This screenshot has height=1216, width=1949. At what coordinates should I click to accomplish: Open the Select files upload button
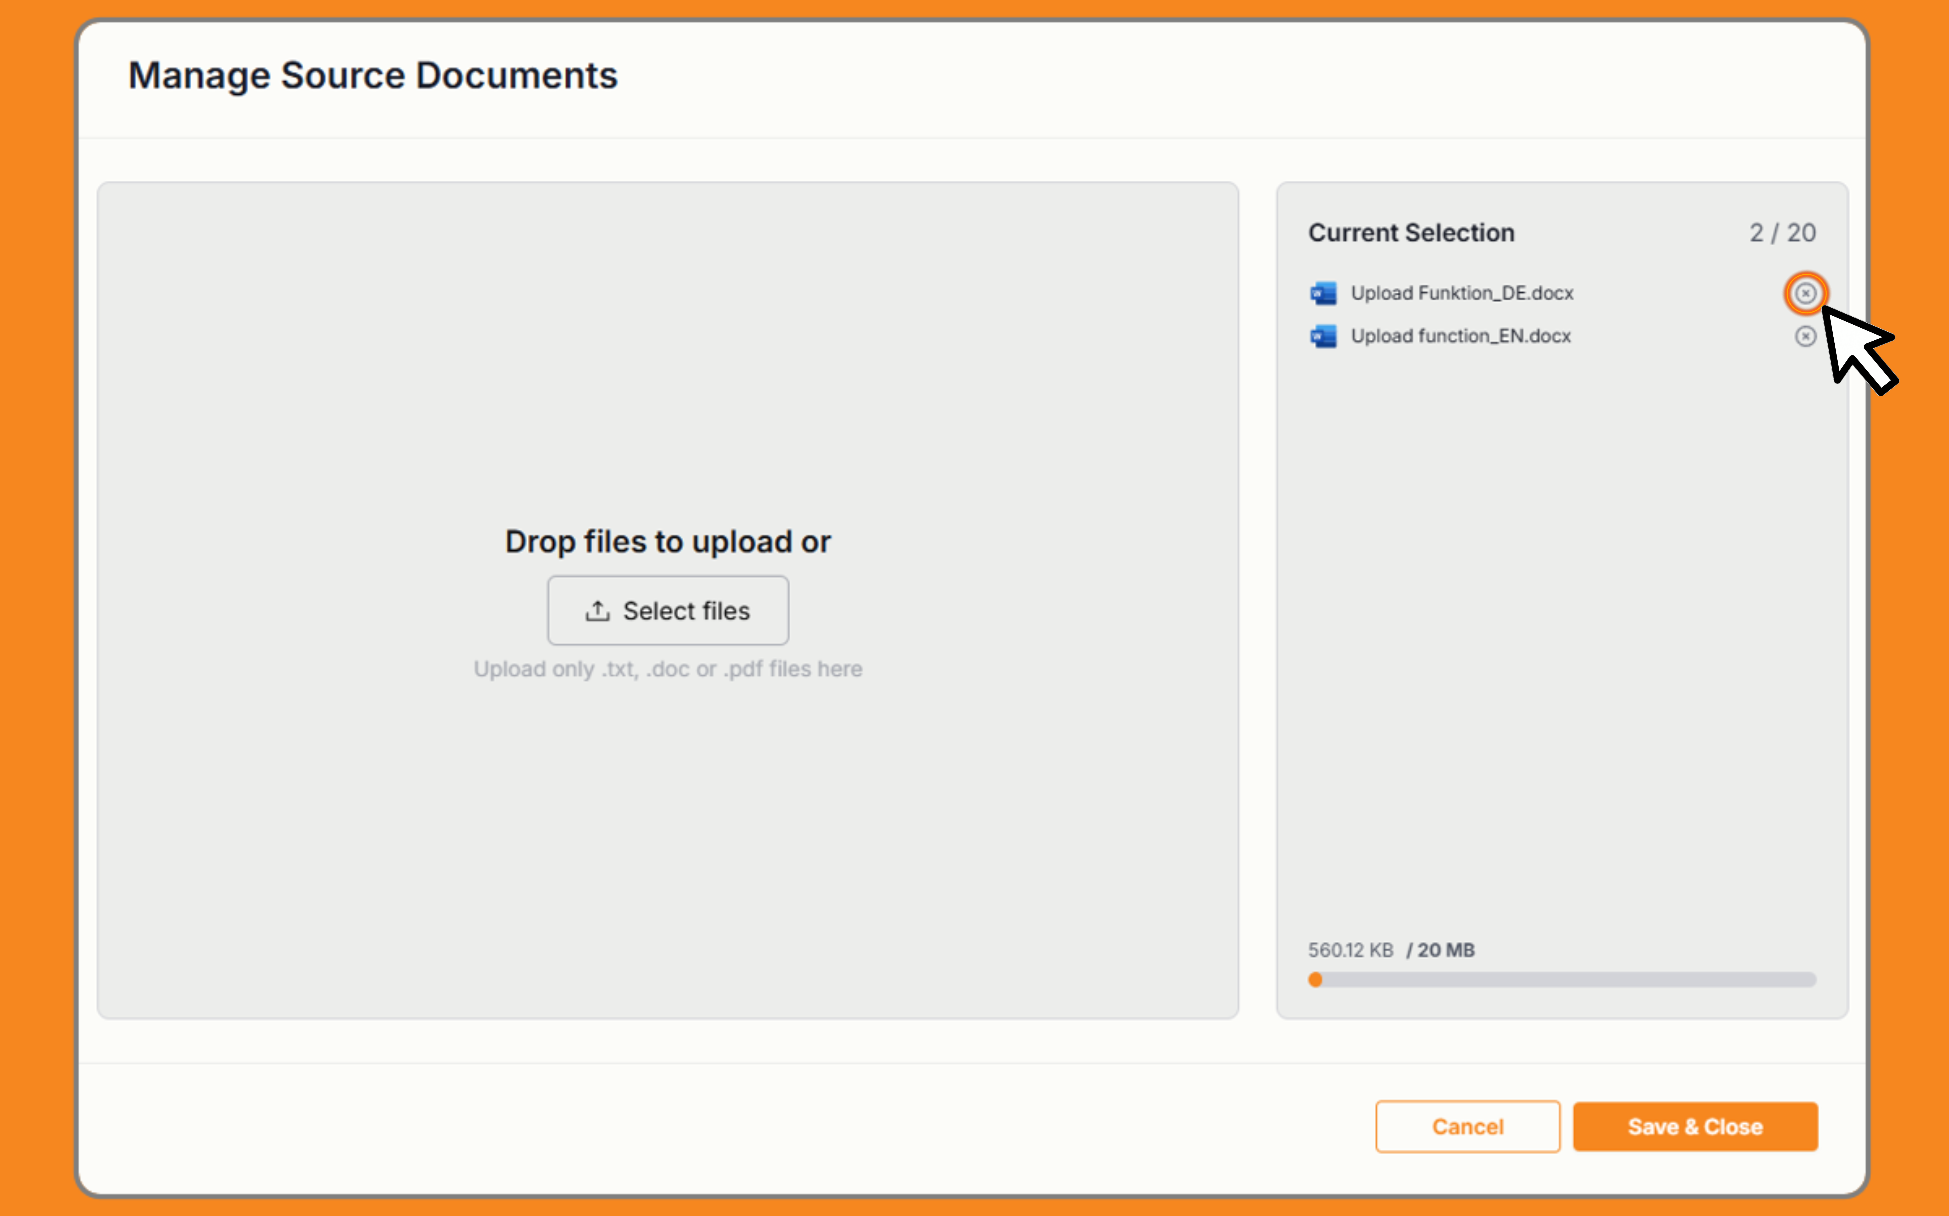coord(668,610)
